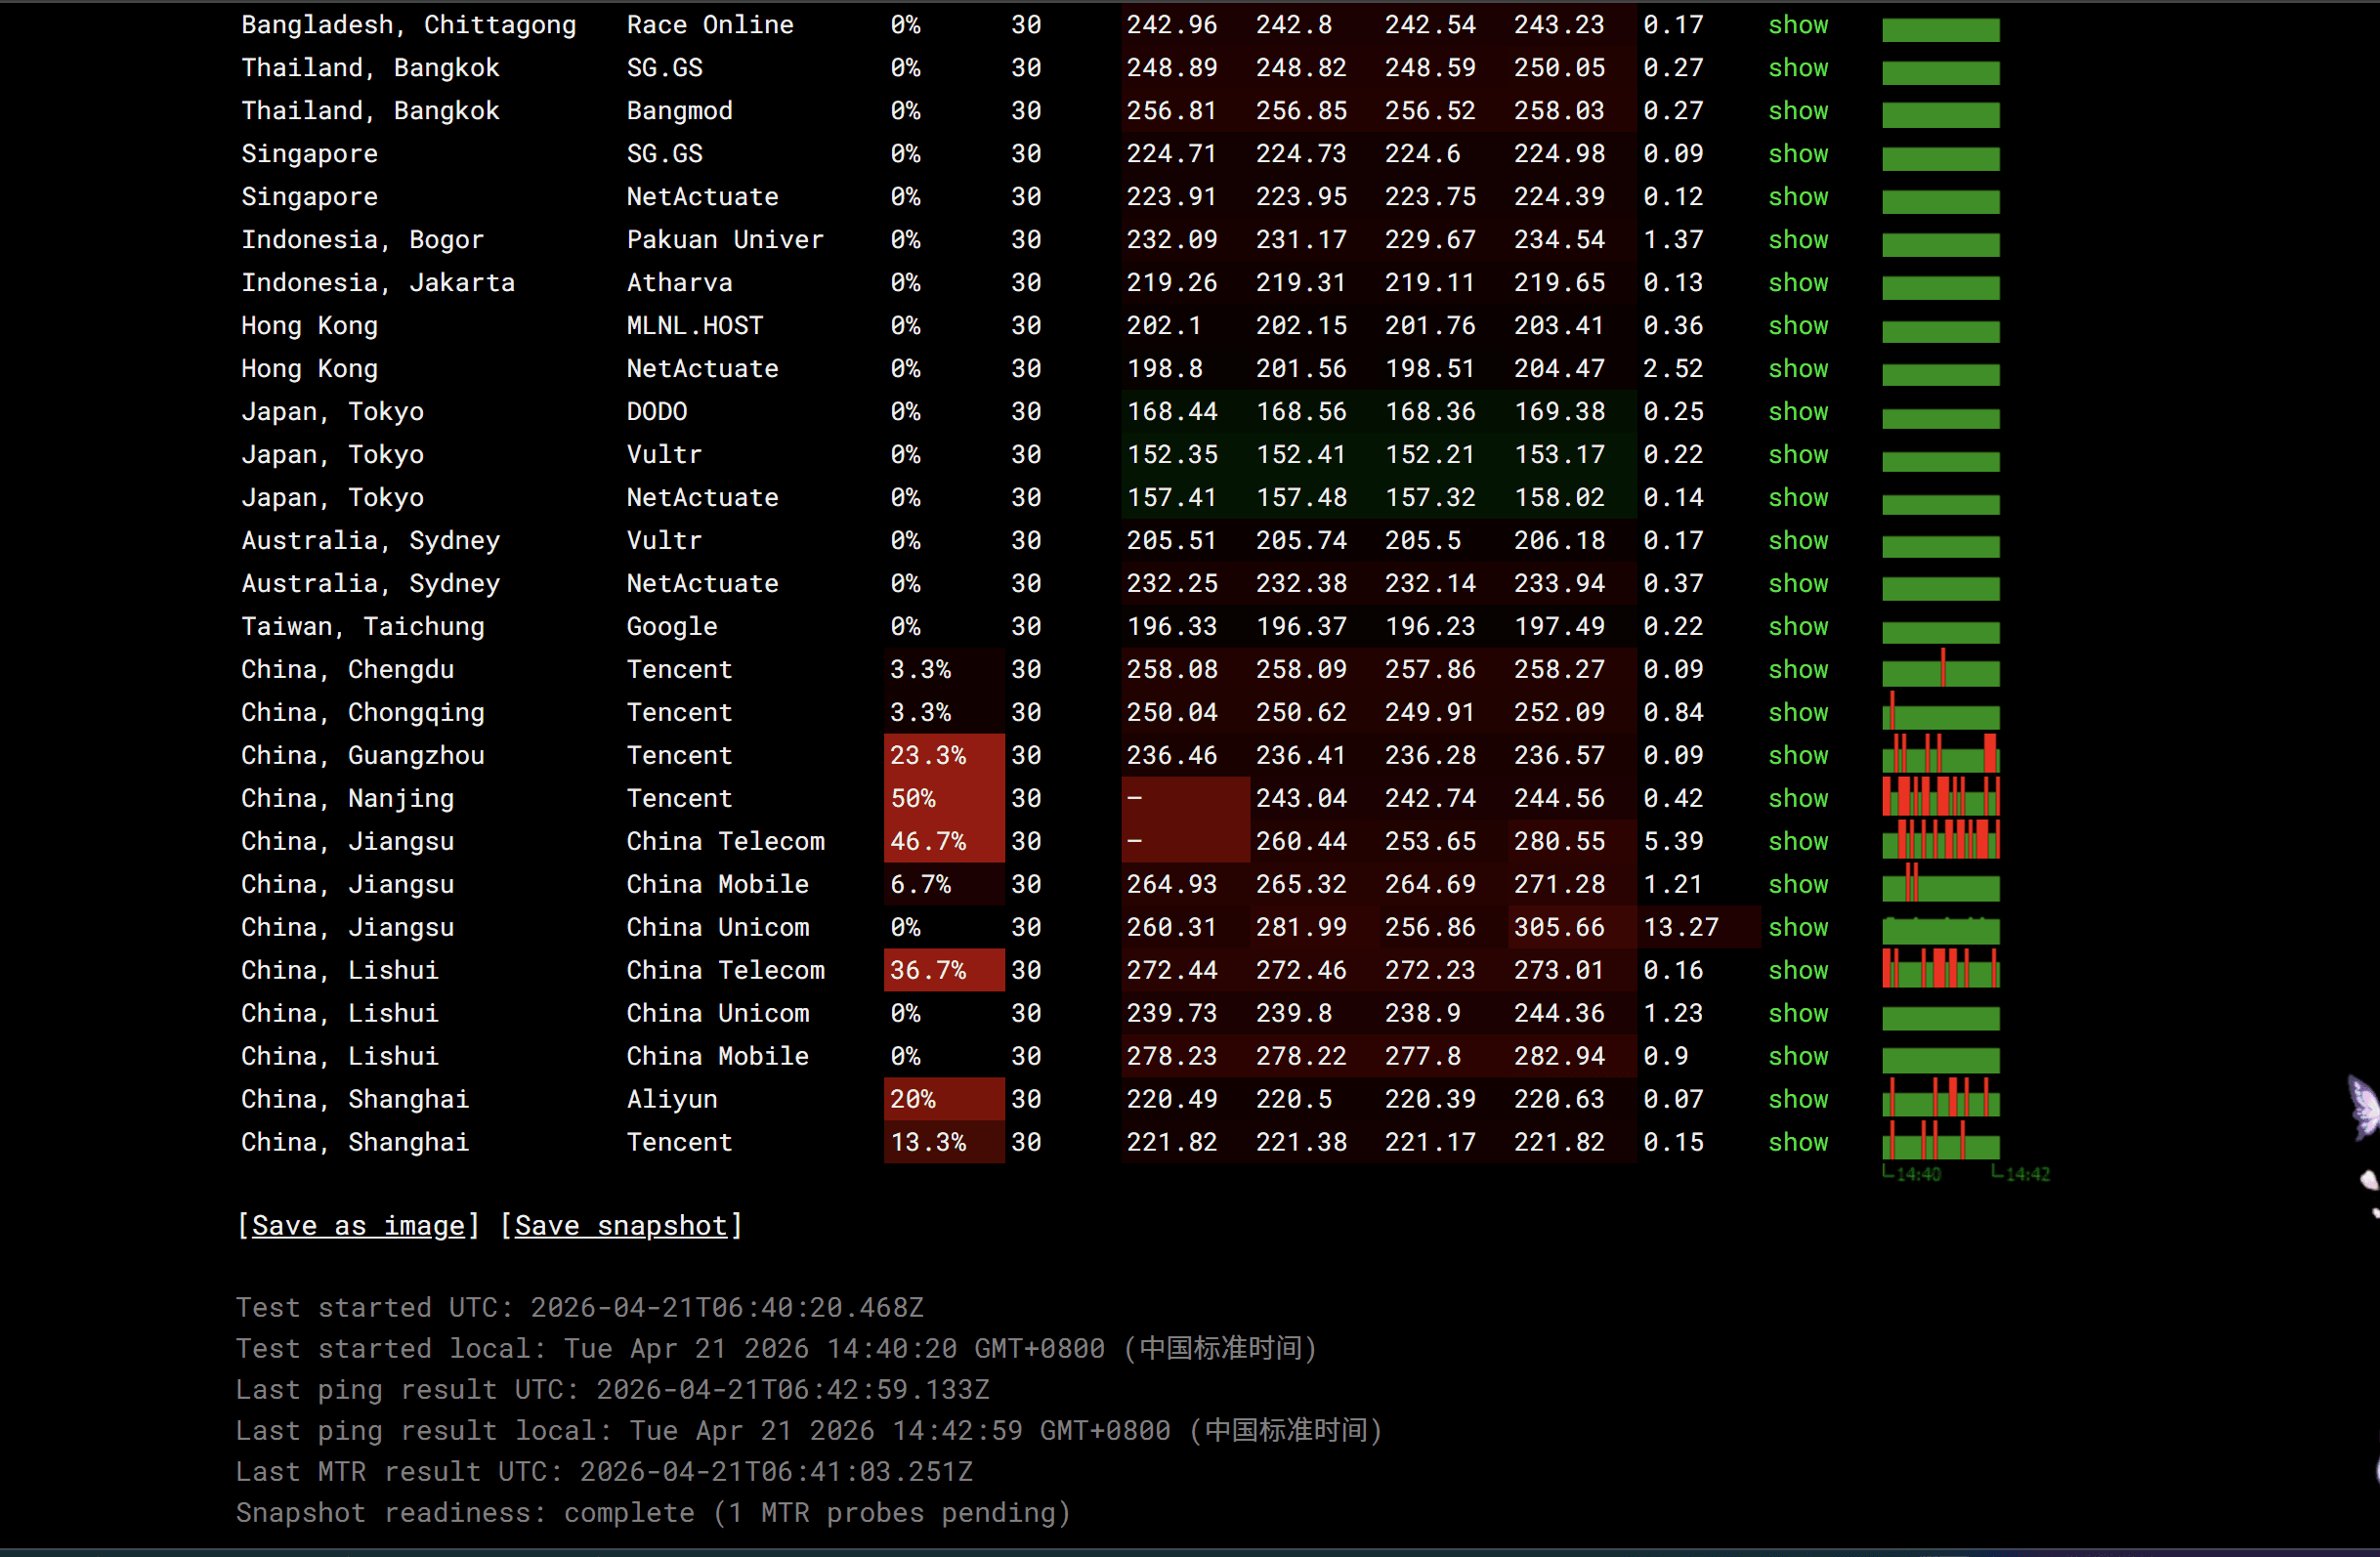Select the 36.7% loss cell

944,971
